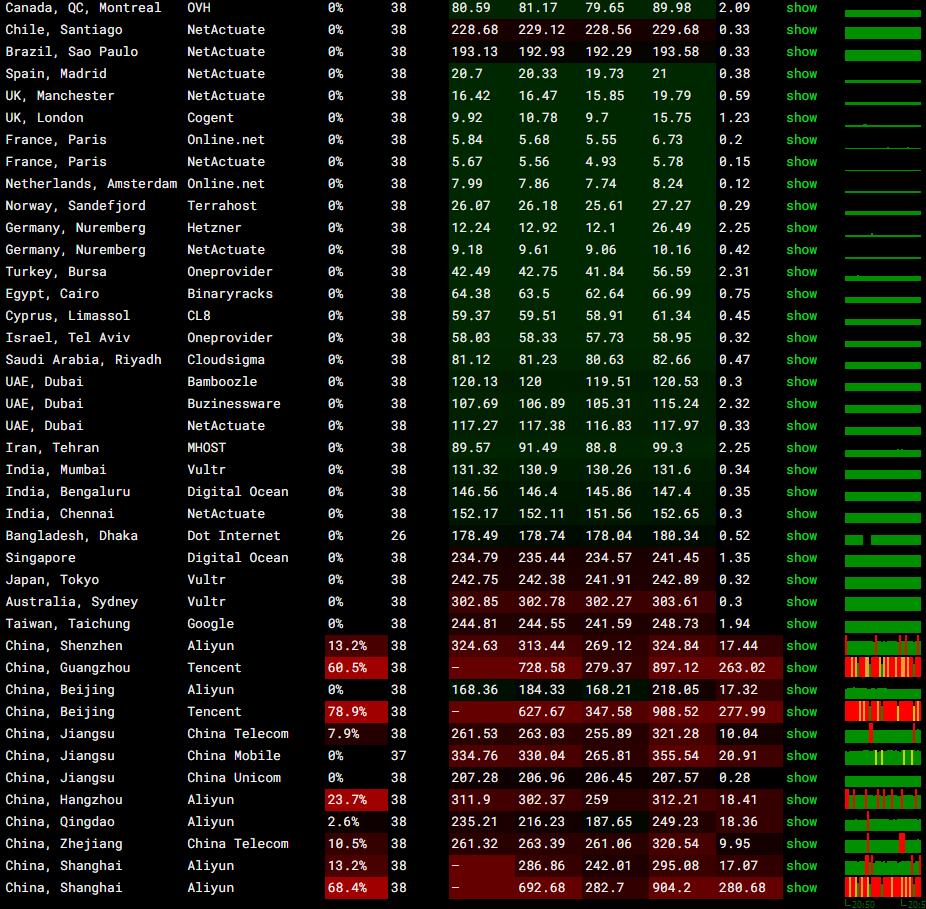
Task: Open show link for China, Shenzhen Aliyun
Action: (801, 646)
